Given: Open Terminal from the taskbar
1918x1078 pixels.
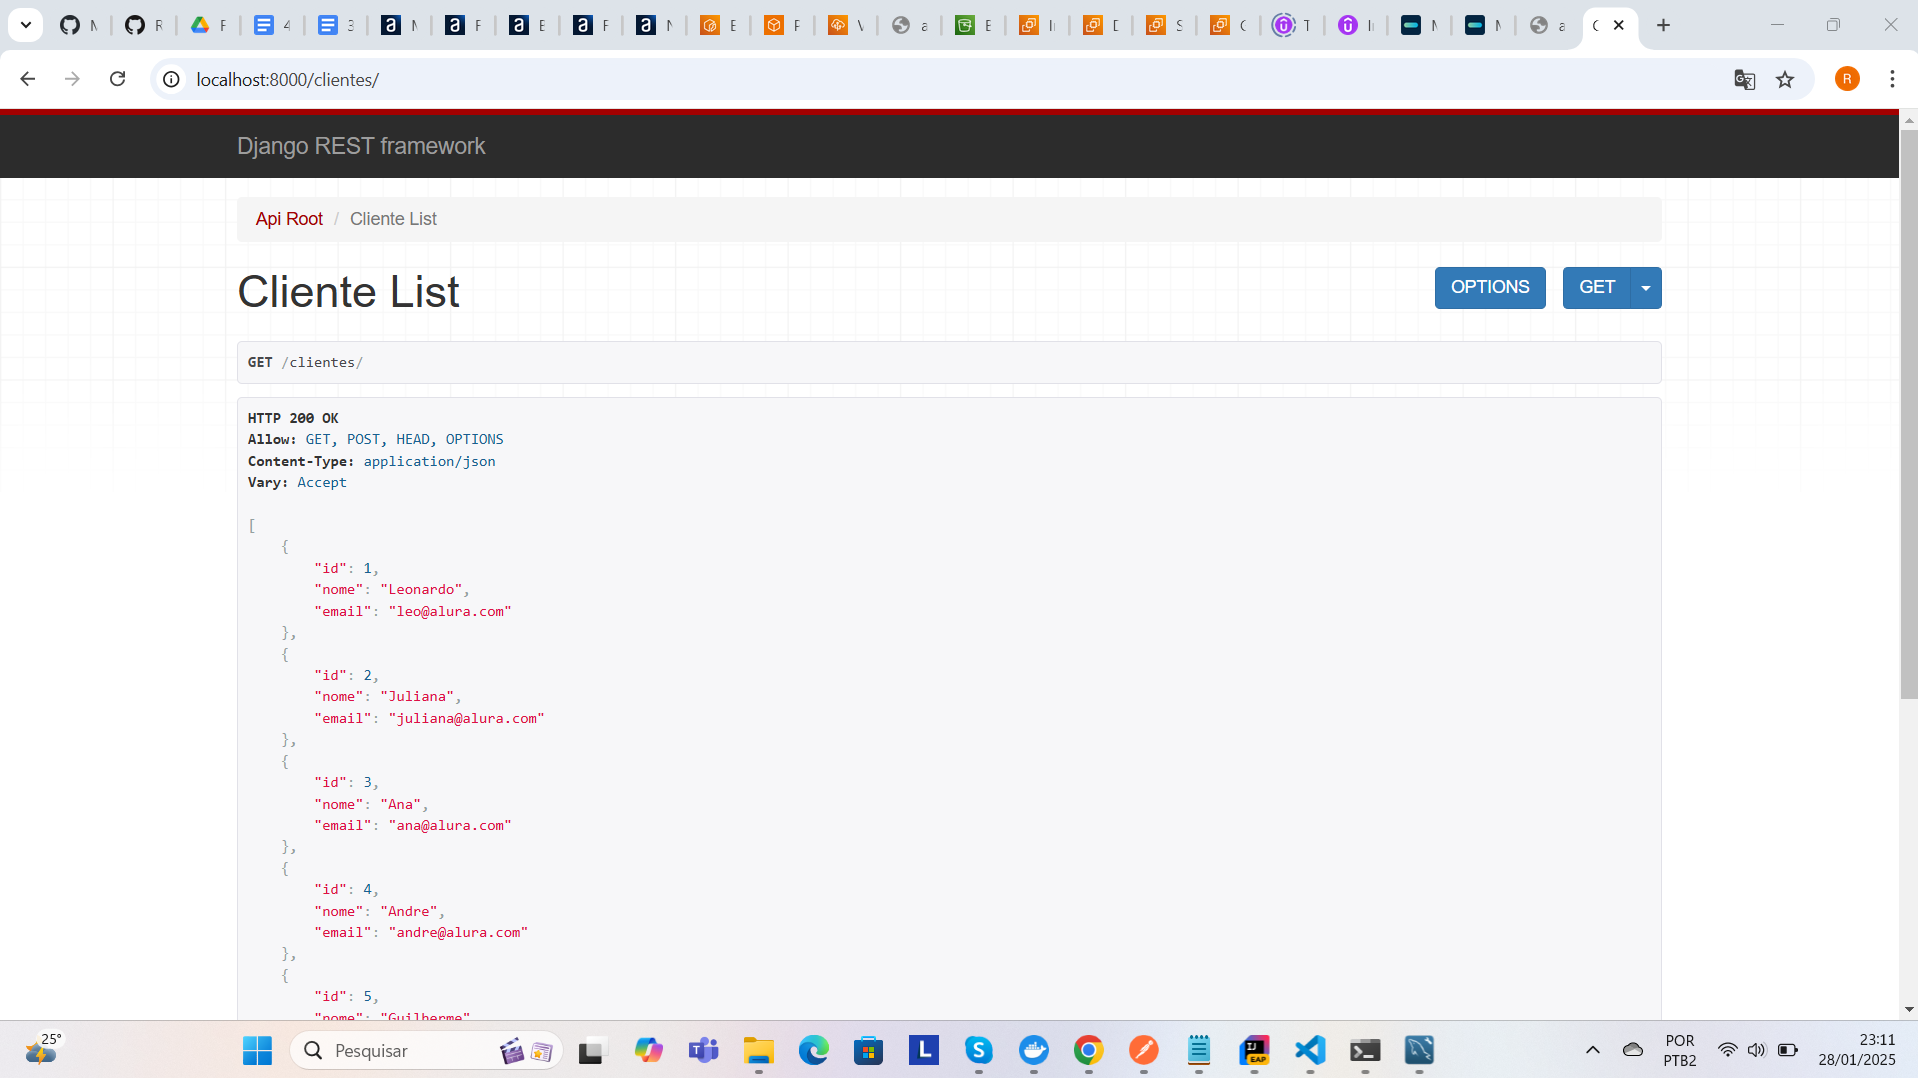Looking at the screenshot, I should pos(1364,1051).
